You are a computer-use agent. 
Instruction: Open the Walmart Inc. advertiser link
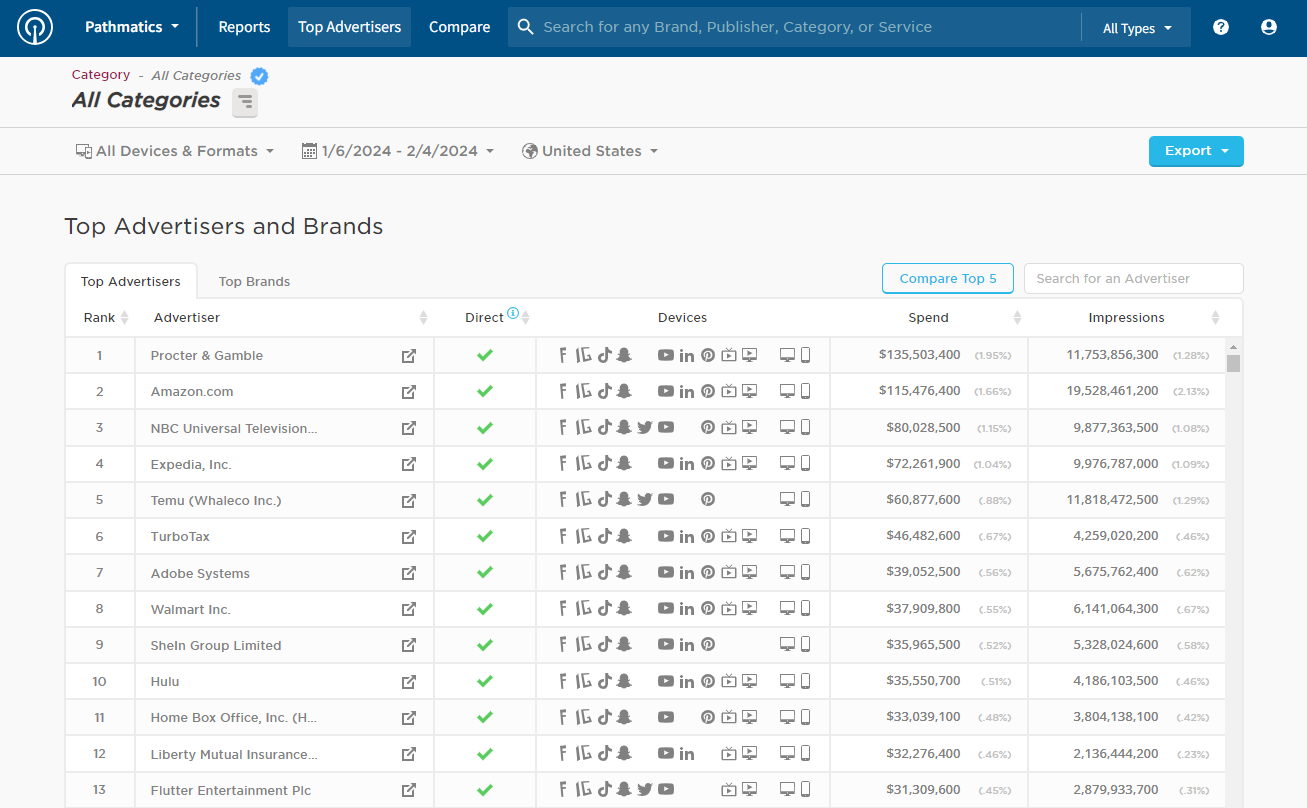click(x=191, y=609)
